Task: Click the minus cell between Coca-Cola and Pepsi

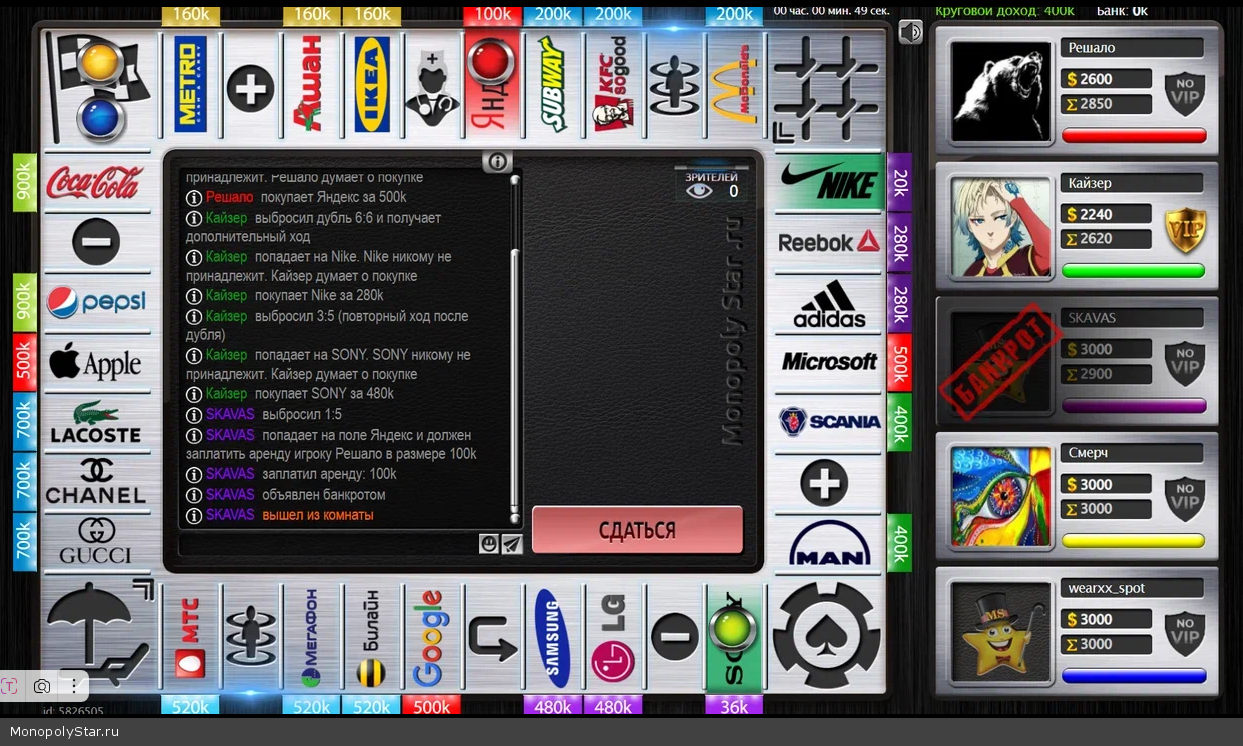Action: coord(96,242)
